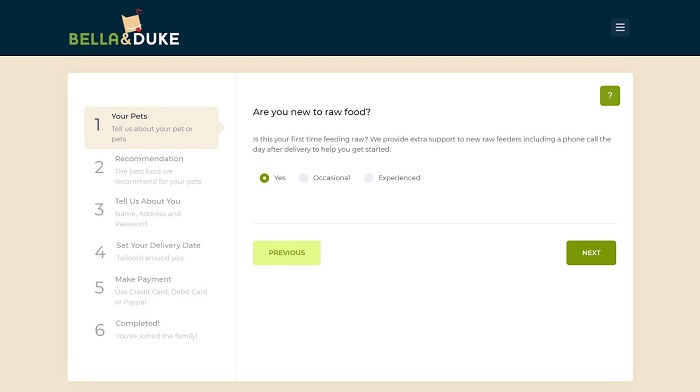700x392 pixels.
Task: Go back with the Previous button
Action: 287,253
